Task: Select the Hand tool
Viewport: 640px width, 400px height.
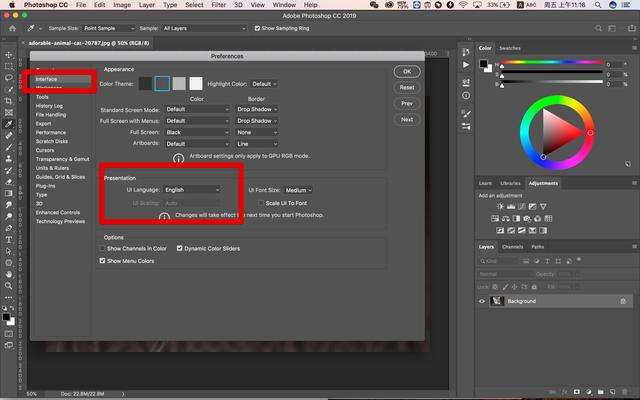Action: coord(9,274)
